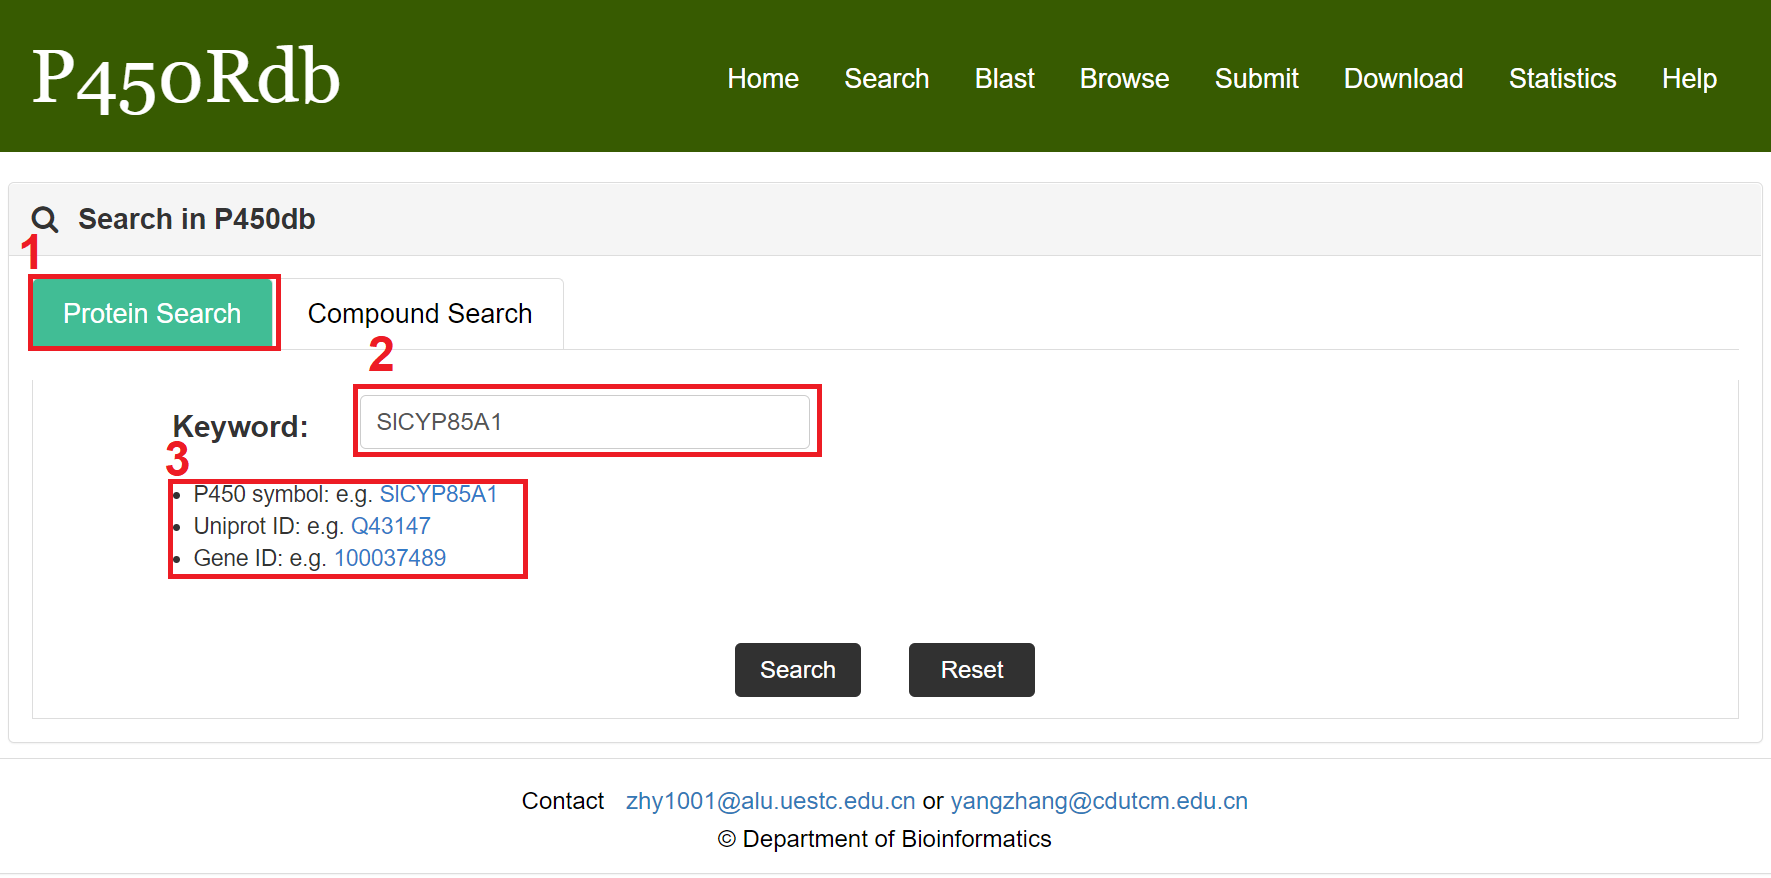Focus the Keyword input field
The width and height of the screenshot is (1771, 878).
click(x=585, y=422)
